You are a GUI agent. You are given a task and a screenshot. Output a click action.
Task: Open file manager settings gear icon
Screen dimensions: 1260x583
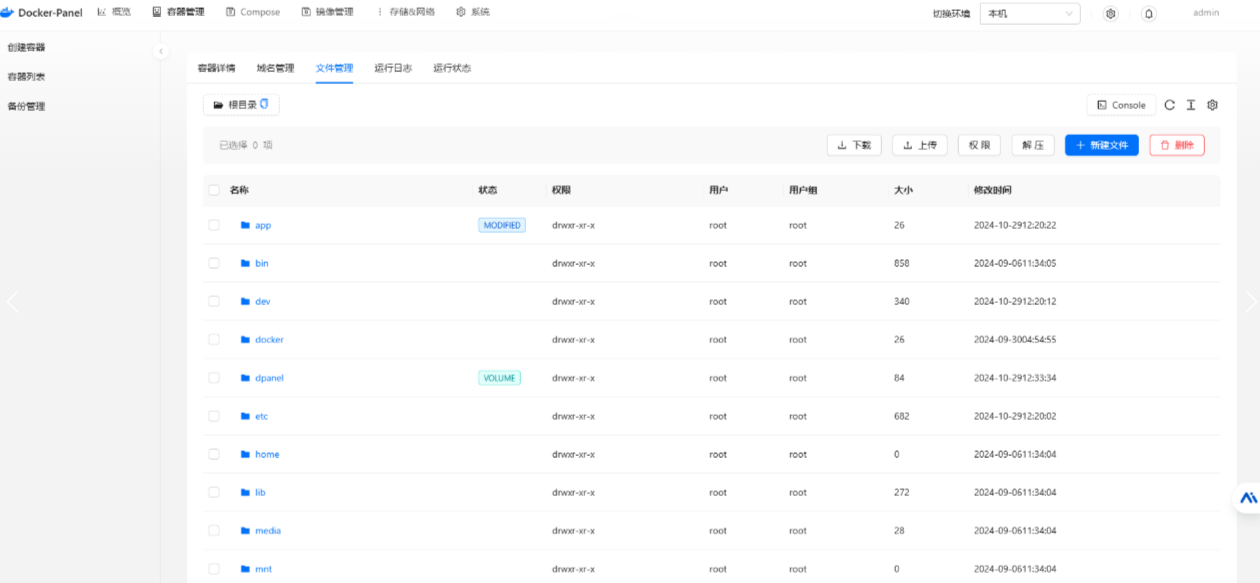1212,105
